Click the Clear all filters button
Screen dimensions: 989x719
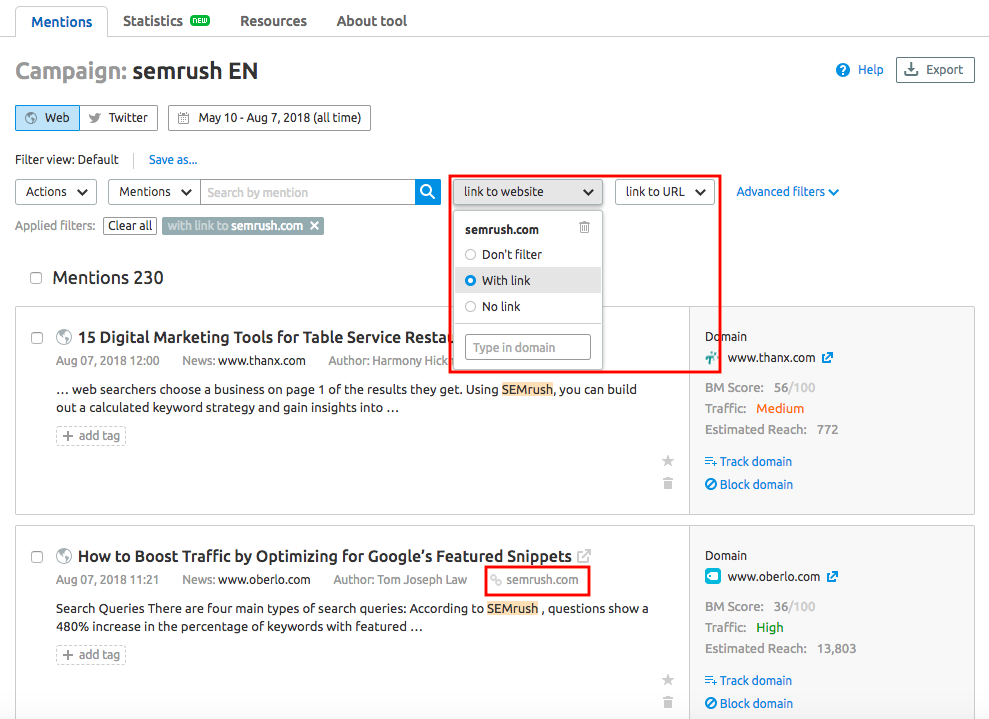130,226
